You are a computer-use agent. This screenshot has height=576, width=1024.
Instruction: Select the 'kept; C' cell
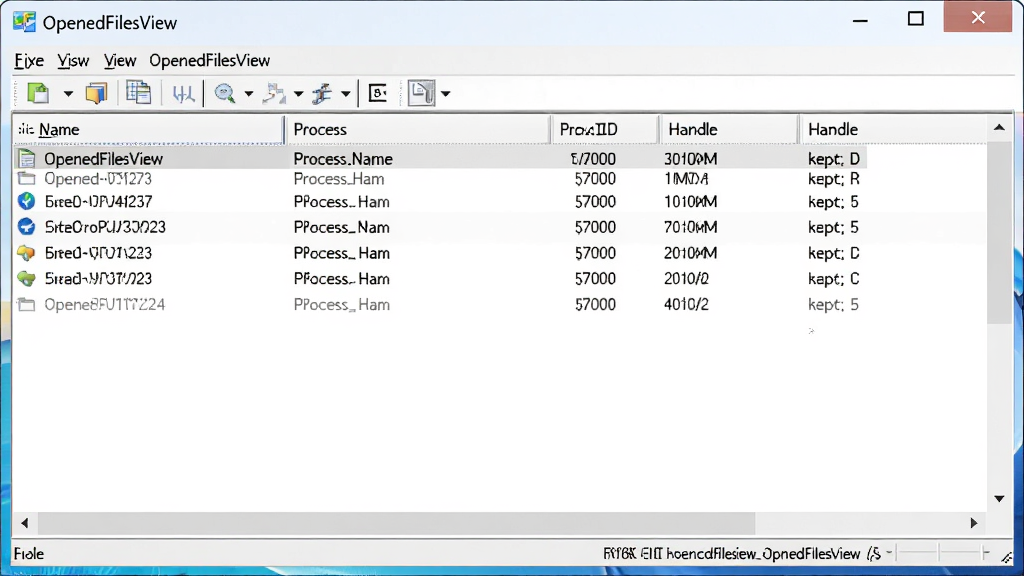[833, 279]
